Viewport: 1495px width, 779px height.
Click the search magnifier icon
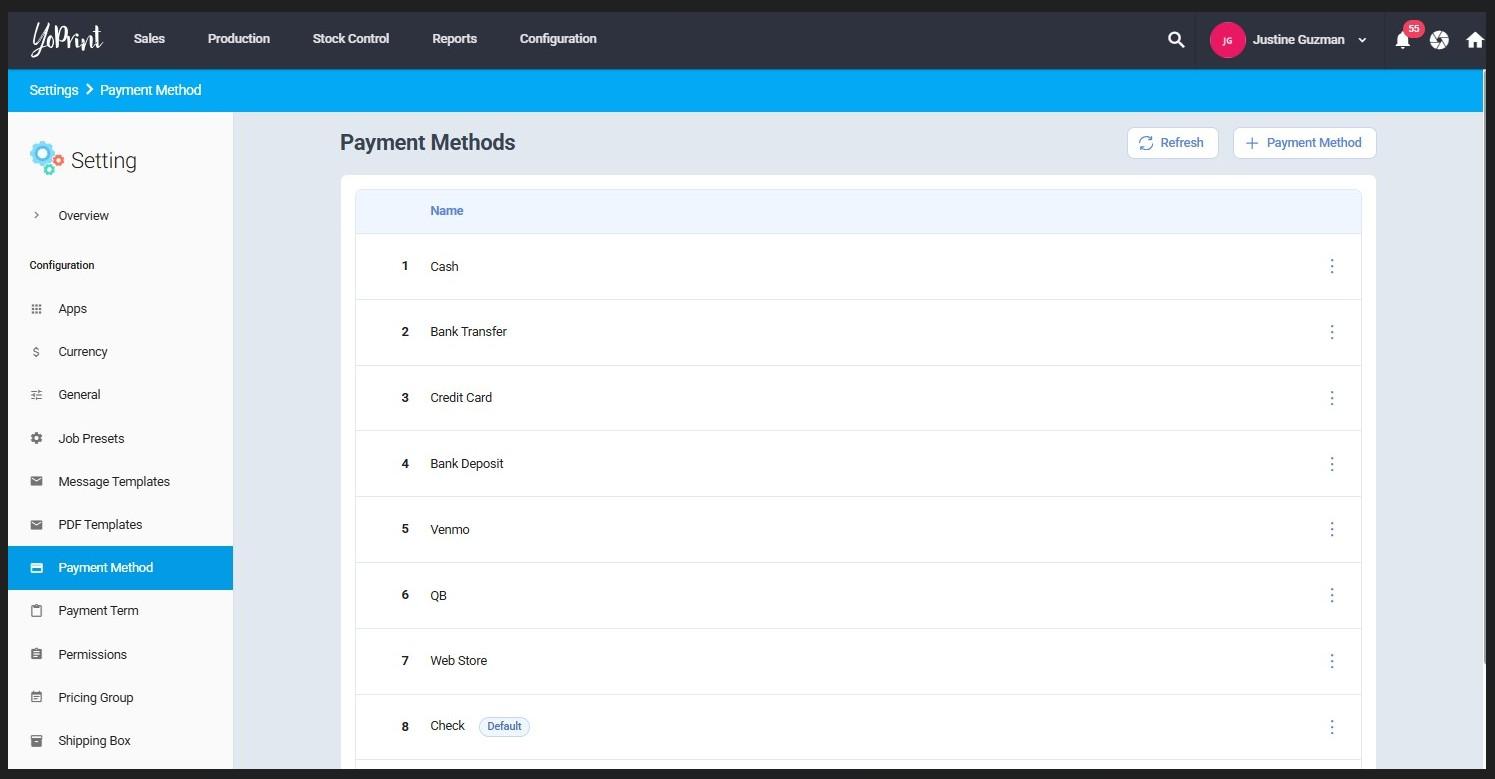(1176, 40)
